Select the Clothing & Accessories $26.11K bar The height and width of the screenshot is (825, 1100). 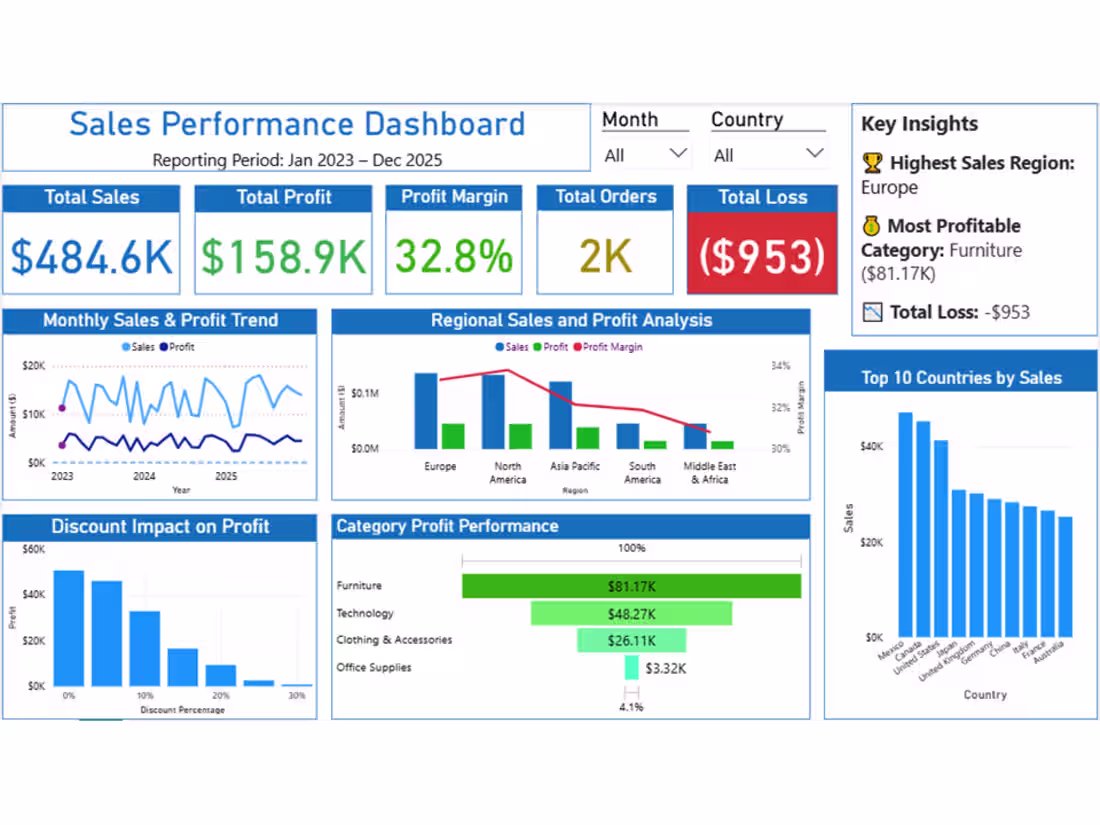pyautogui.click(x=631, y=640)
